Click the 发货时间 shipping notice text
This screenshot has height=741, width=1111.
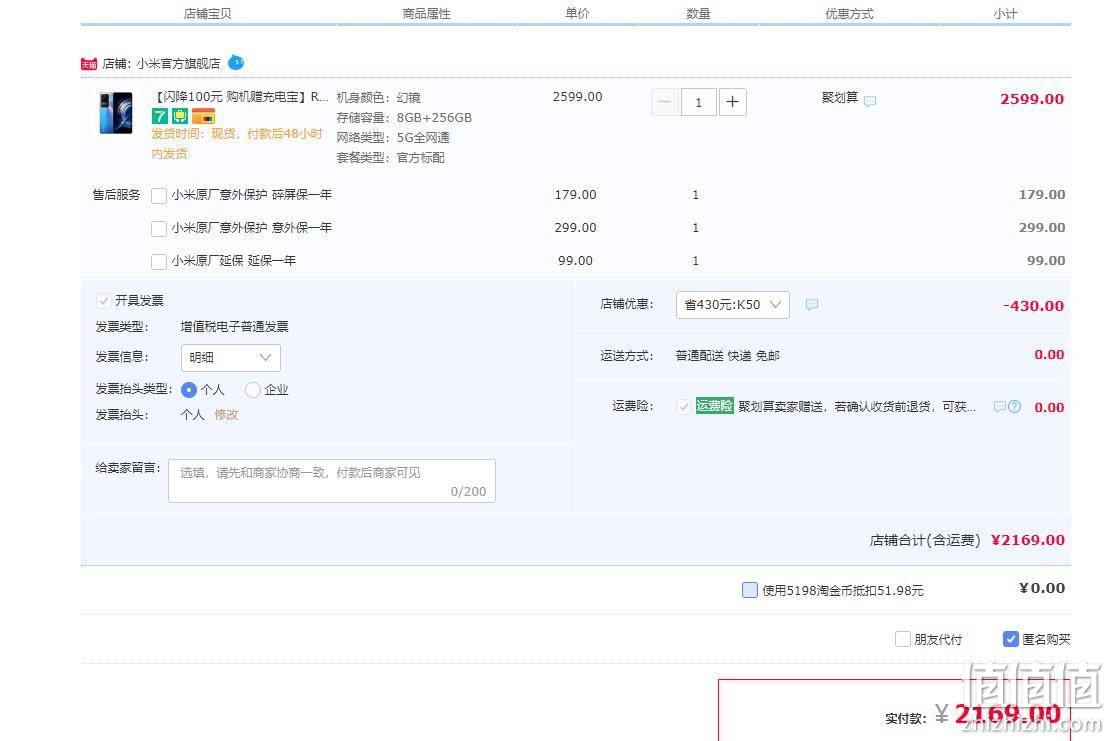[237, 143]
